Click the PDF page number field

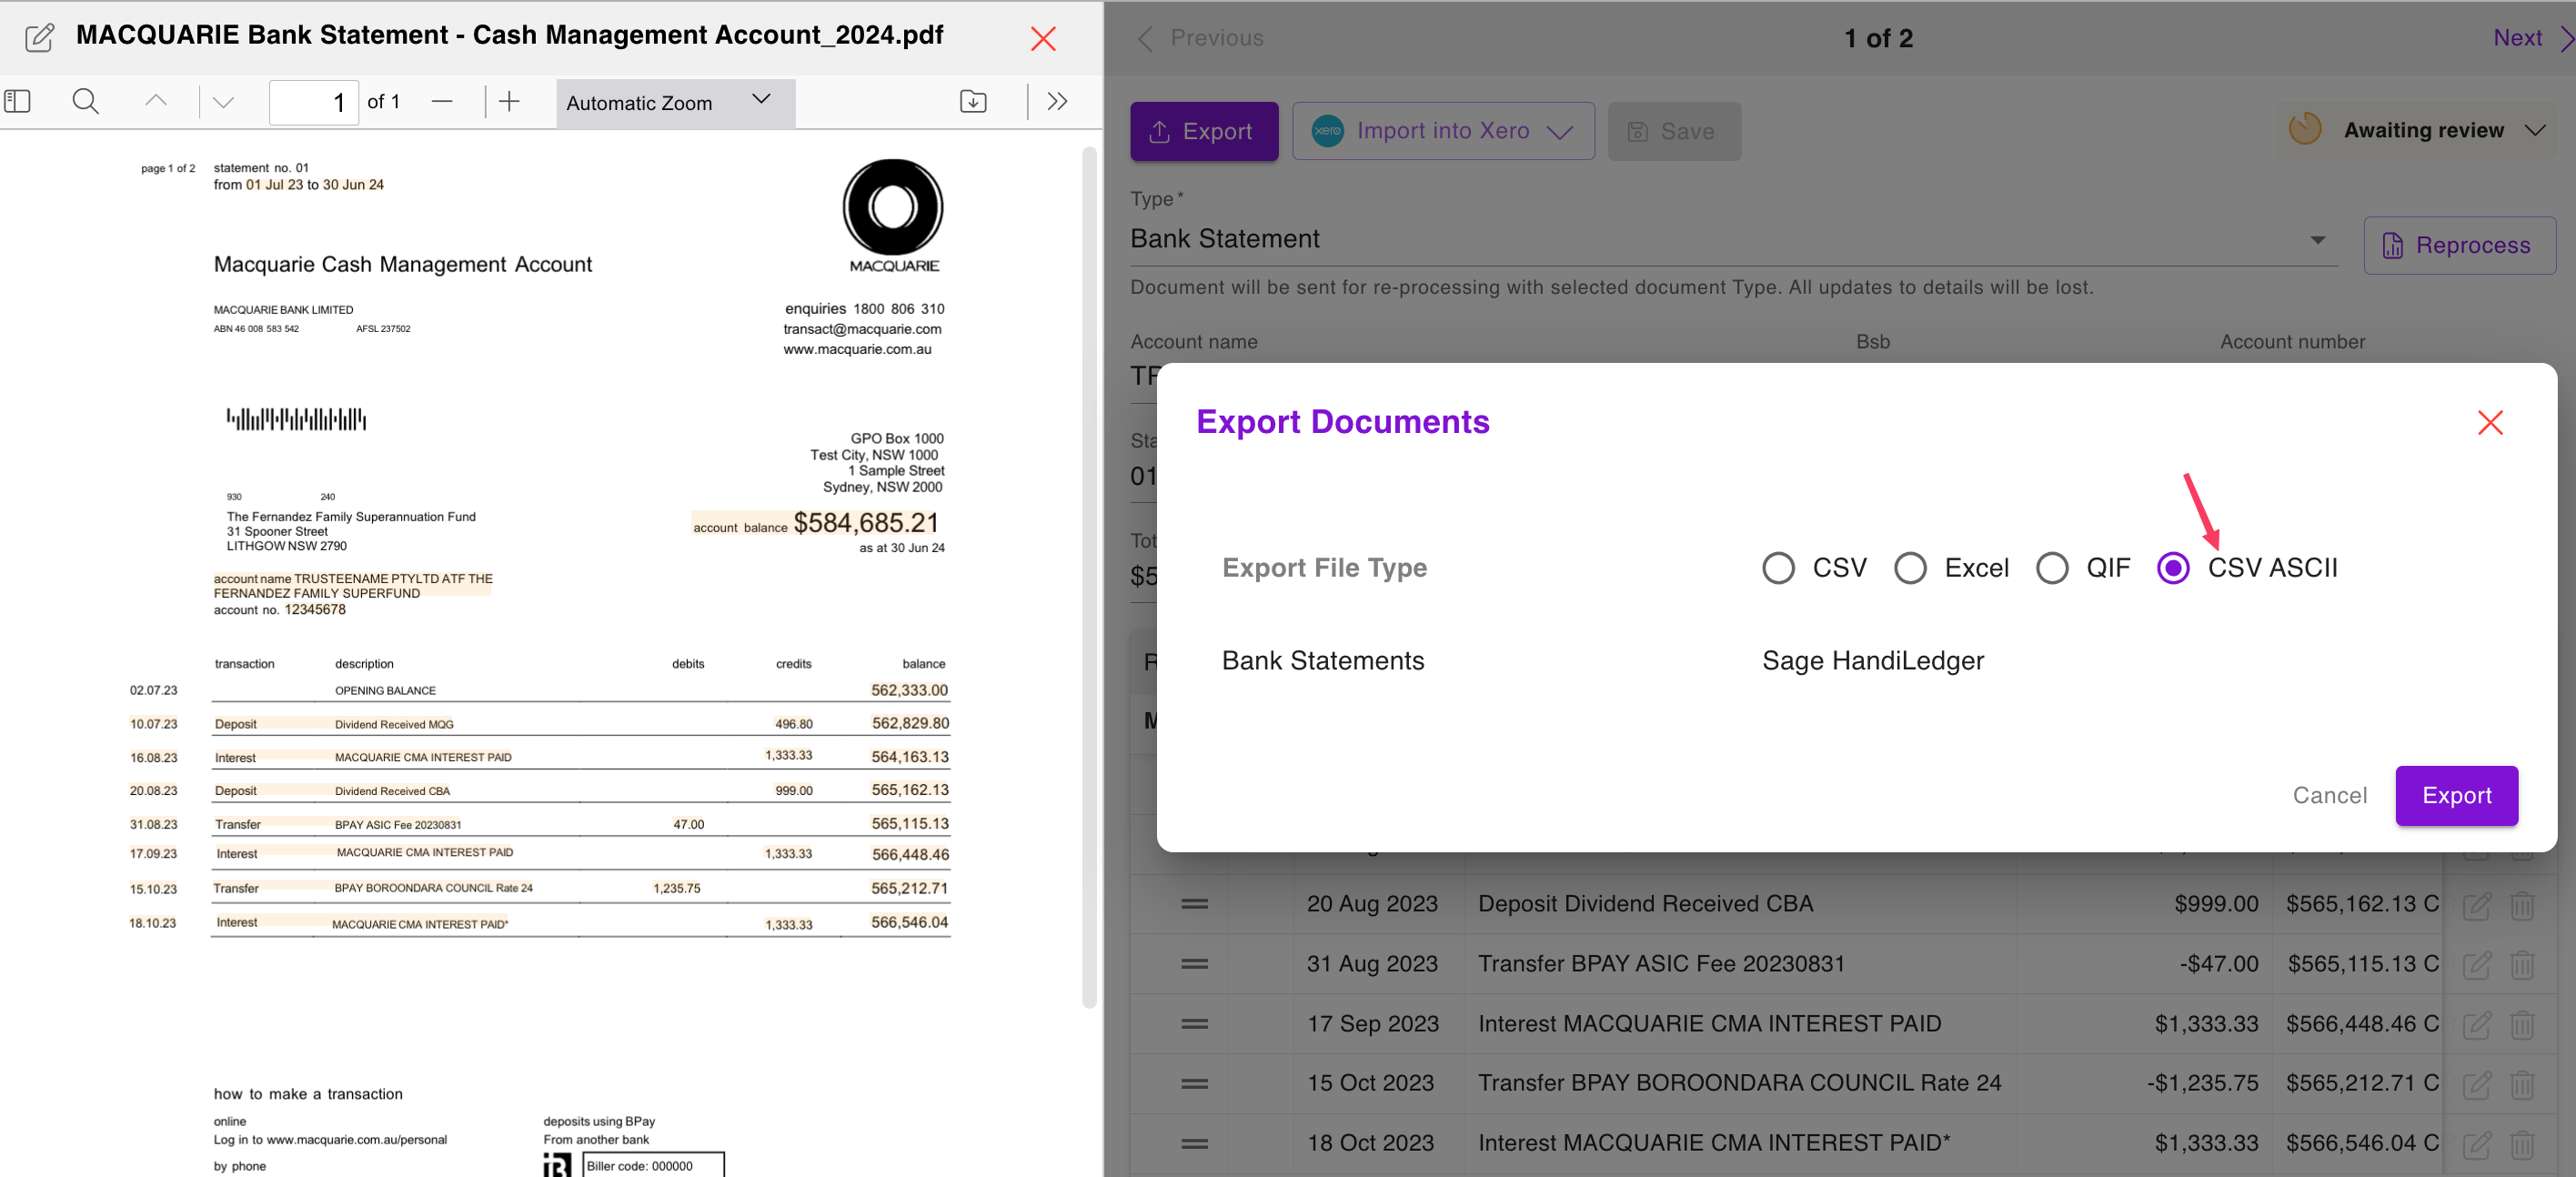click(314, 102)
